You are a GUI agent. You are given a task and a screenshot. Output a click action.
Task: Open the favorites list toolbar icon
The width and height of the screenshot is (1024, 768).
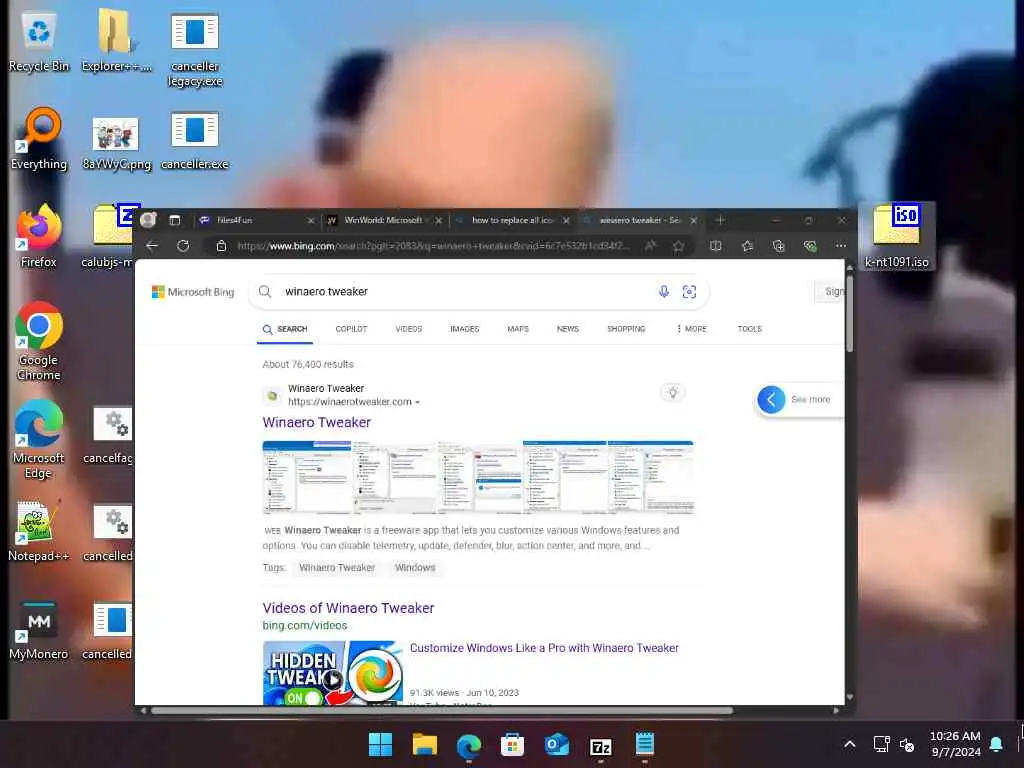[747, 246]
